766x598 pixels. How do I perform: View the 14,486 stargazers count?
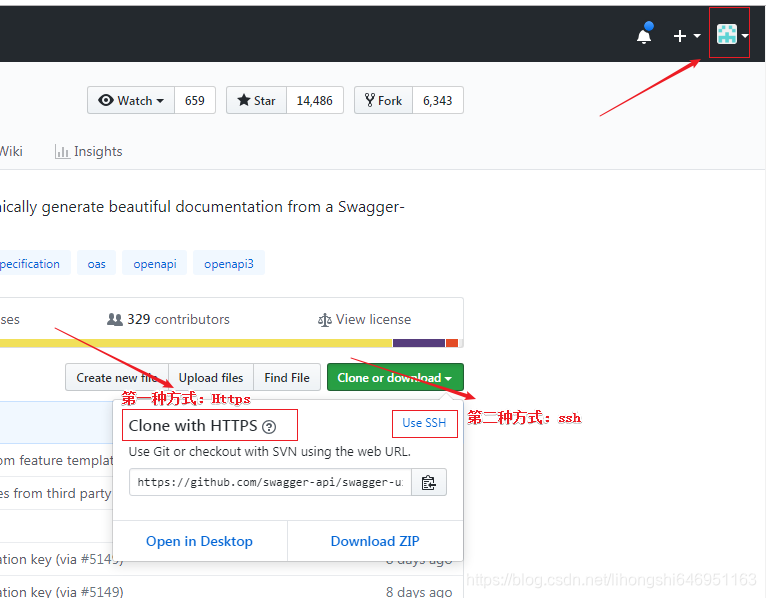point(315,100)
